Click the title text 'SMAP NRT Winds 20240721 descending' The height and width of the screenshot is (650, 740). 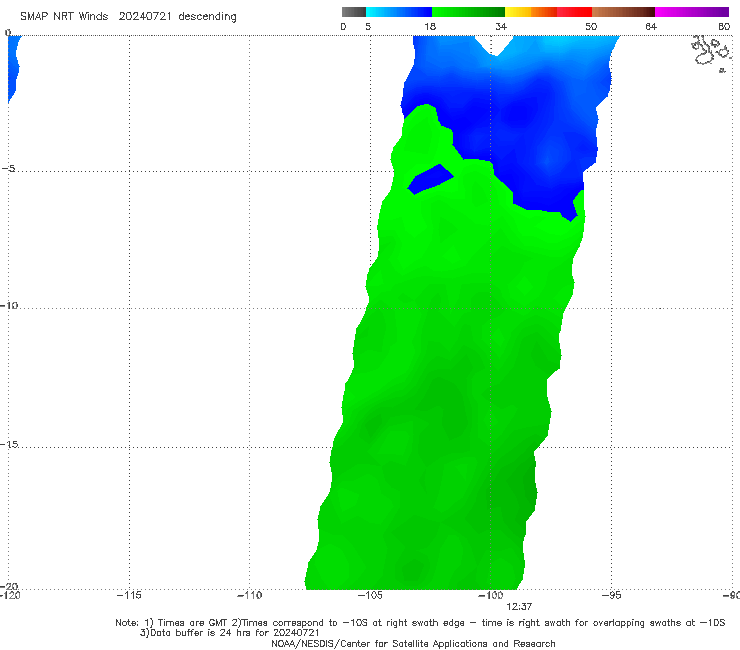[128, 16]
